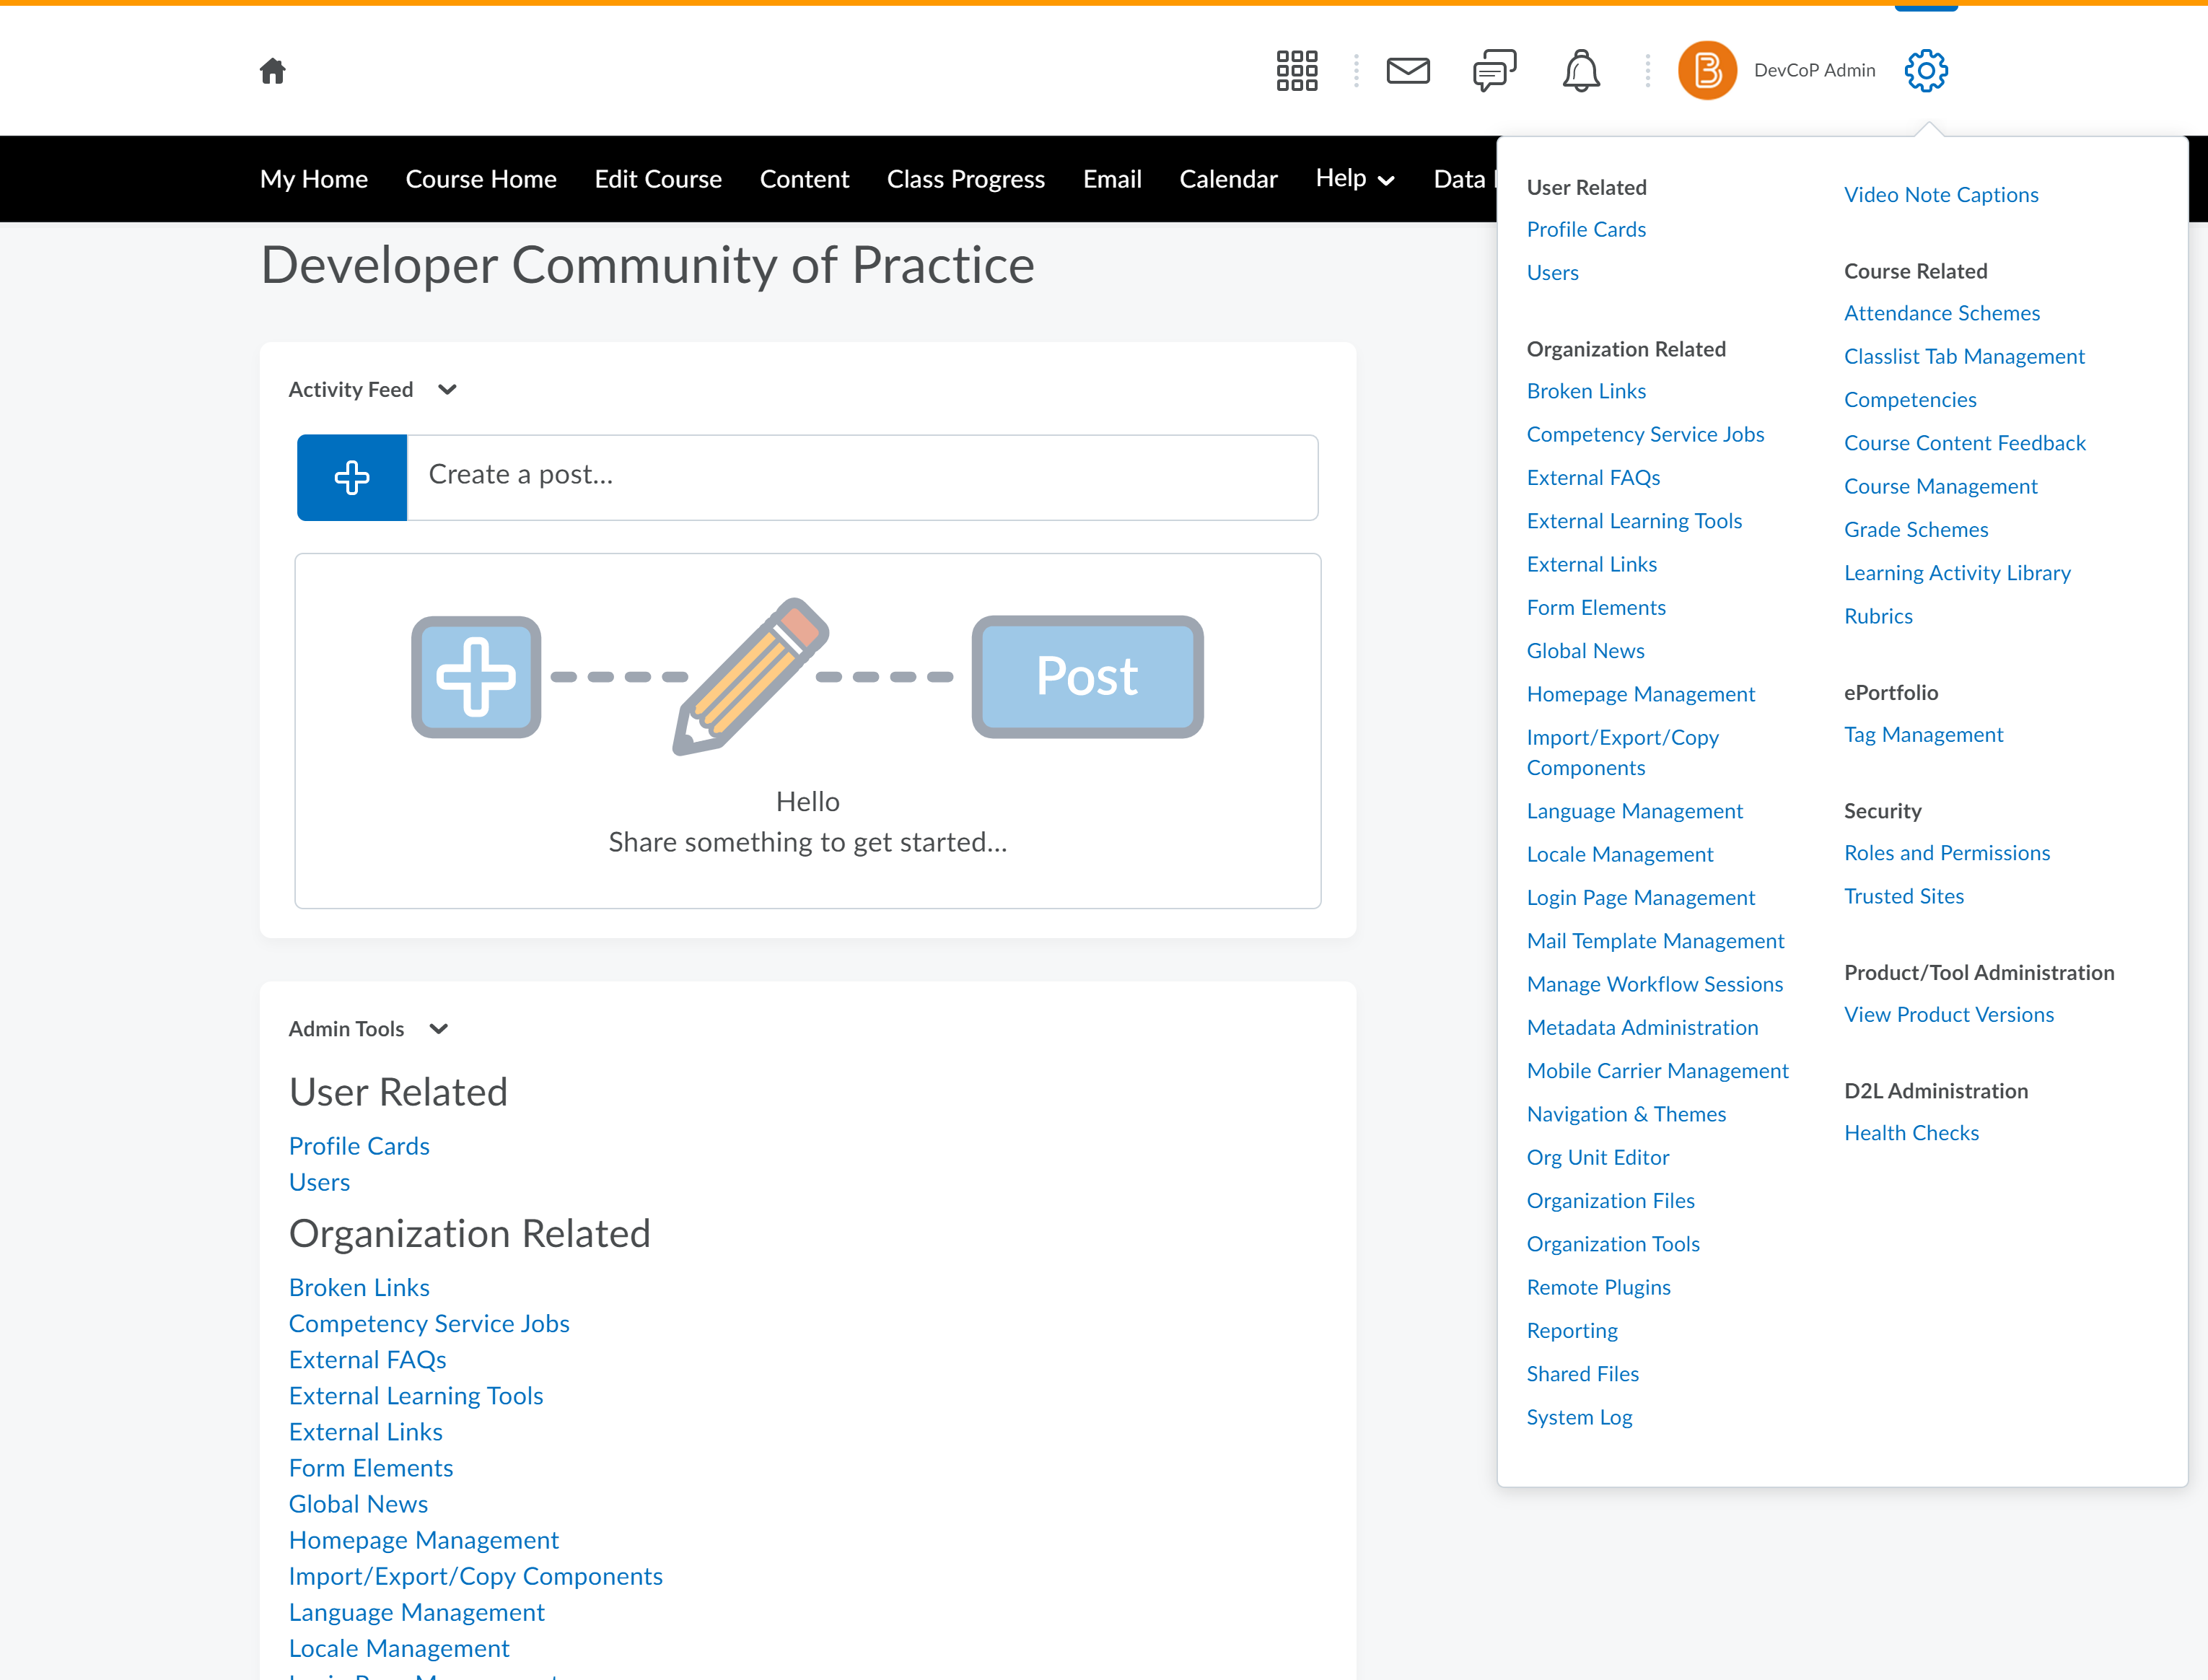
Task: Click the home icon in the navbar
Action: (x=273, y=71)
